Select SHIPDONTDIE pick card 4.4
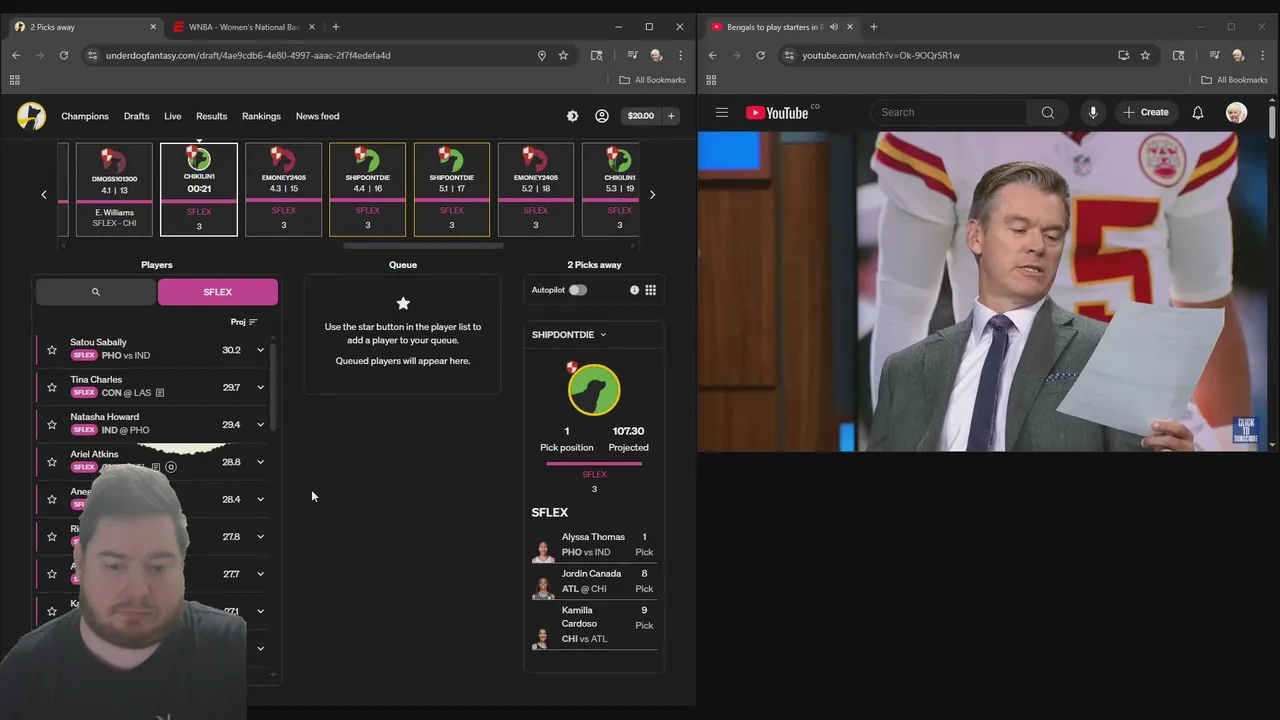The width and height of the screenshot is (1280, 720). (x=367, y=189)
